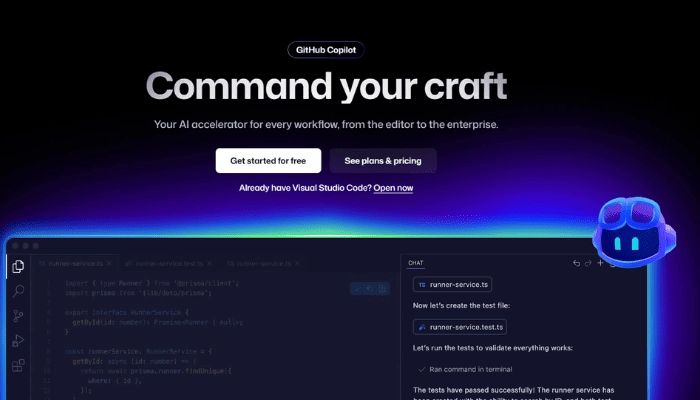700x400 pixels.
Task: Open the Extensions blocks icon
Action: tap(18, 366)
